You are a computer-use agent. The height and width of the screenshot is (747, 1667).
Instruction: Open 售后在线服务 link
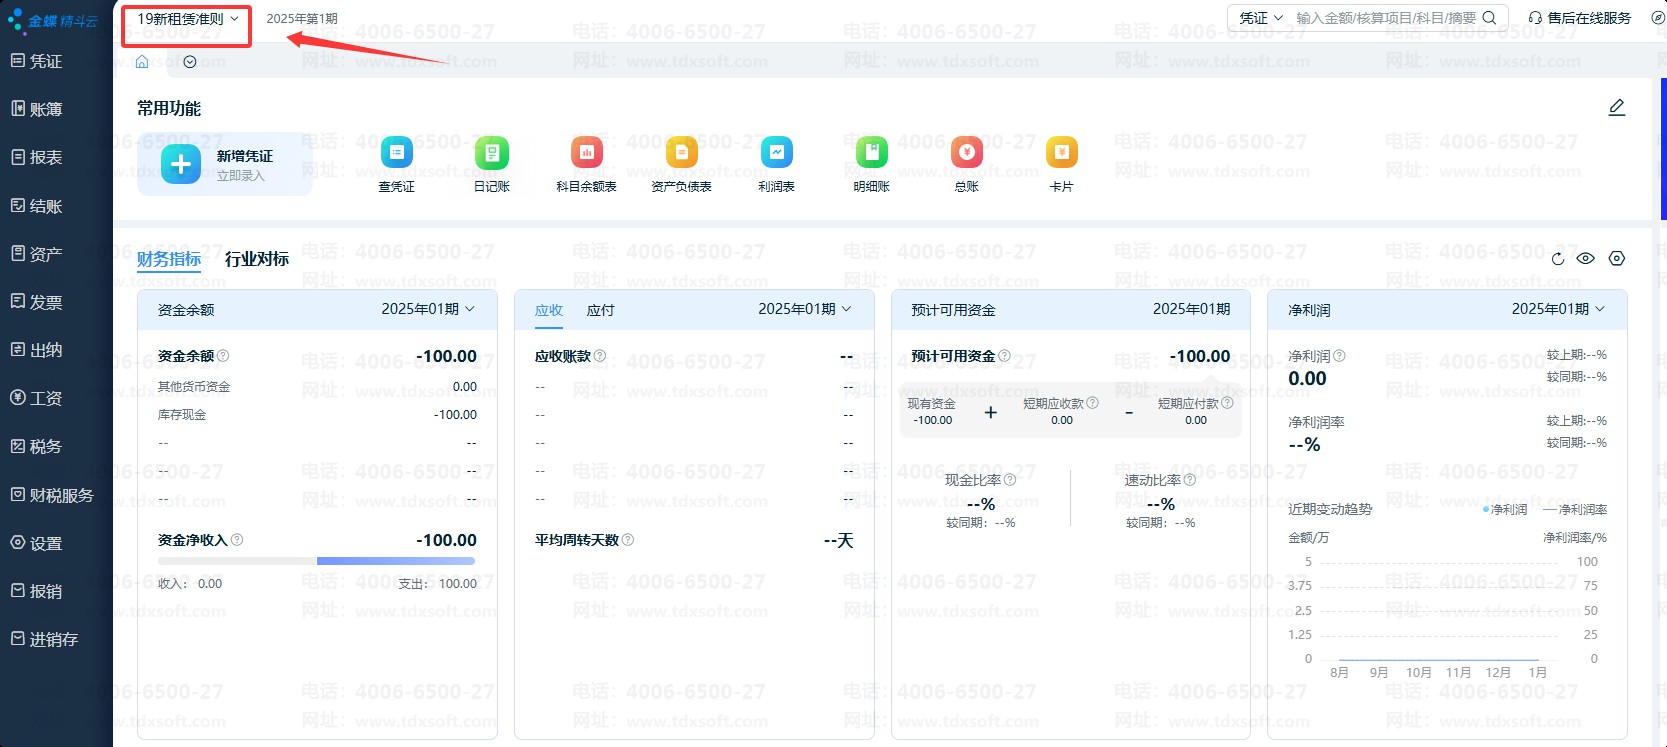coord(1580,18)
